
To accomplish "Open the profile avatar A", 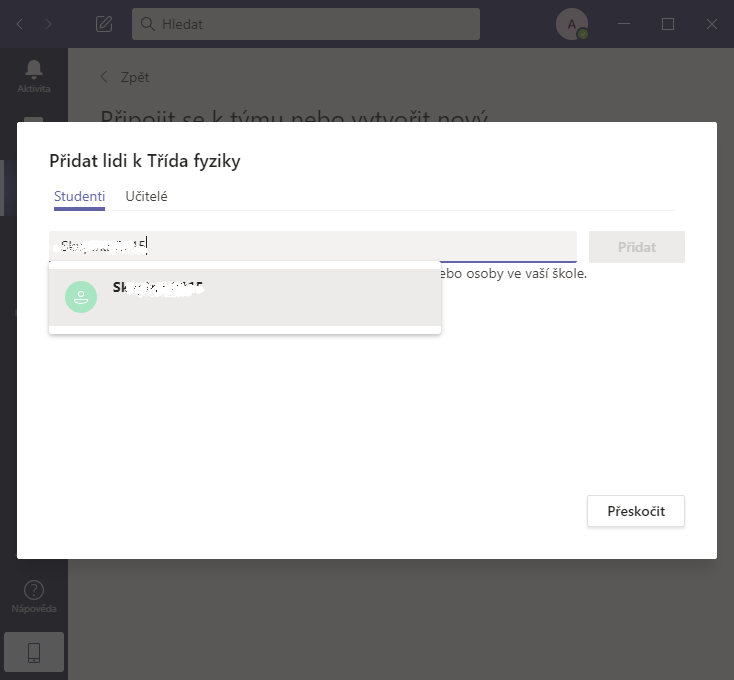I will (572, 24).
